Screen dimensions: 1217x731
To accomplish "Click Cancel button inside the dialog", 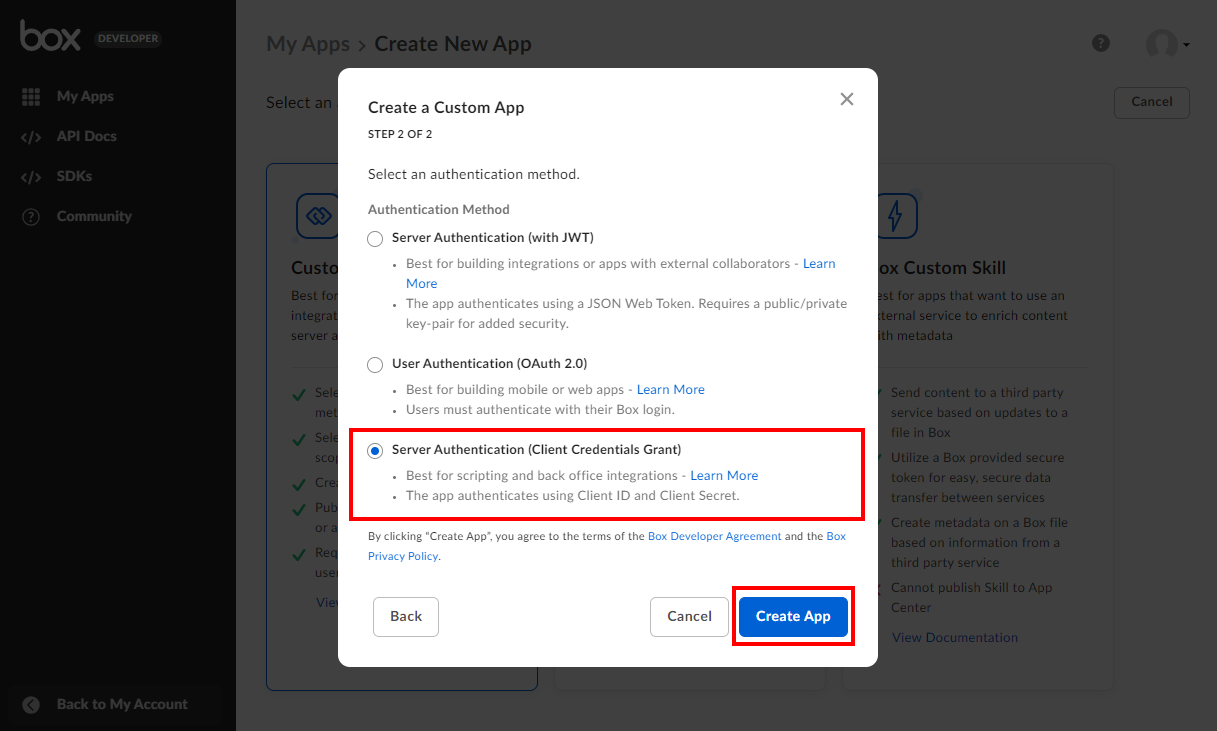I will [x=689, y=616].
